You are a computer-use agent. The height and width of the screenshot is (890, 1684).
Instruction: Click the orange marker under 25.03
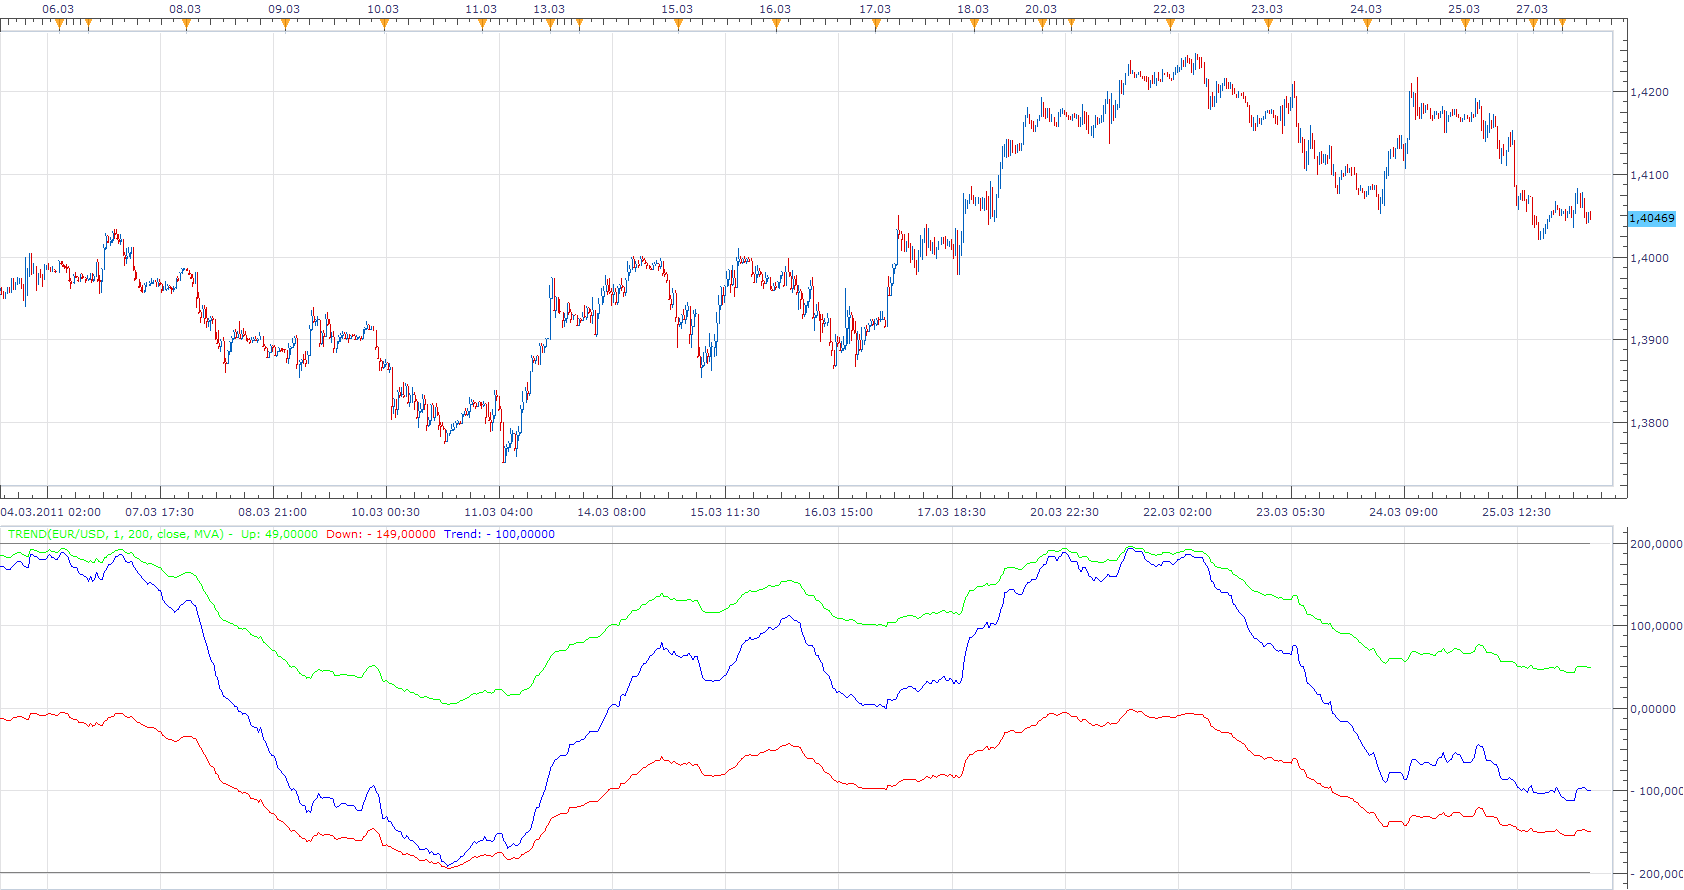1465,25
